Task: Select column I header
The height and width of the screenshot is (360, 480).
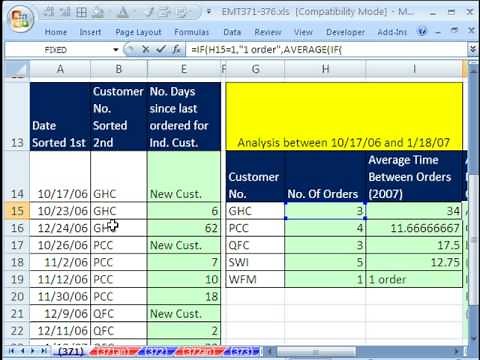Action: [x=414, y=69]
